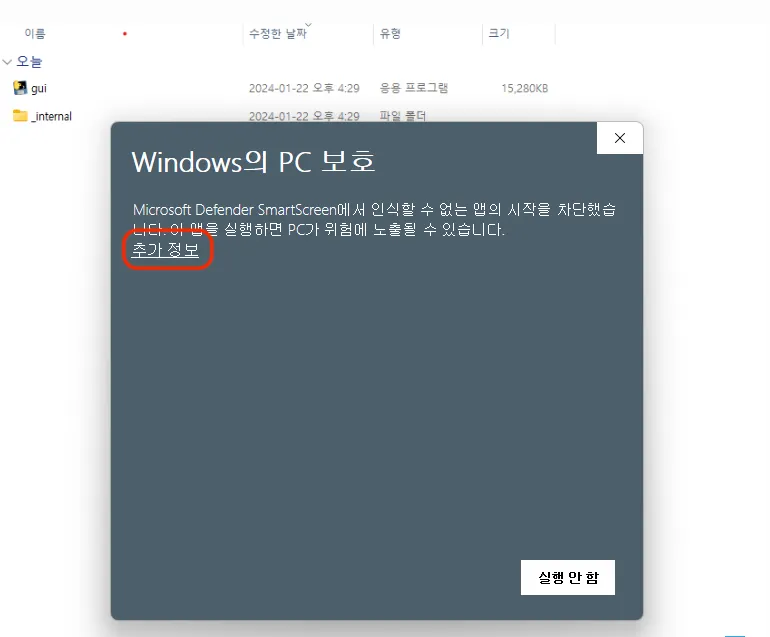The height and width of the screenshot is (637, 770).
Task: Click the 파일 폴더 type cell
Action: 403,116
